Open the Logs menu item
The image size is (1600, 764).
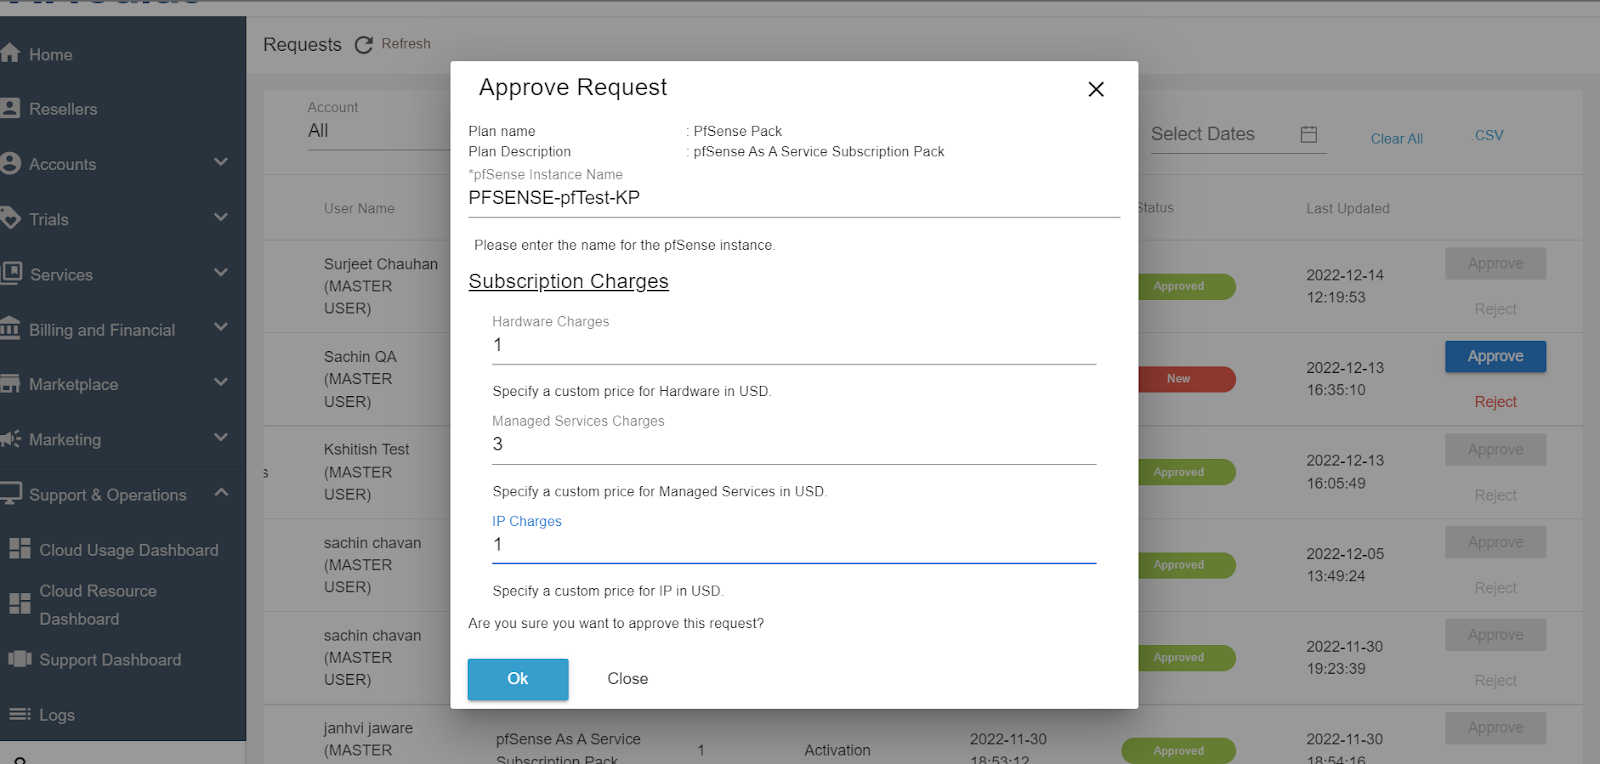[57, 715]
